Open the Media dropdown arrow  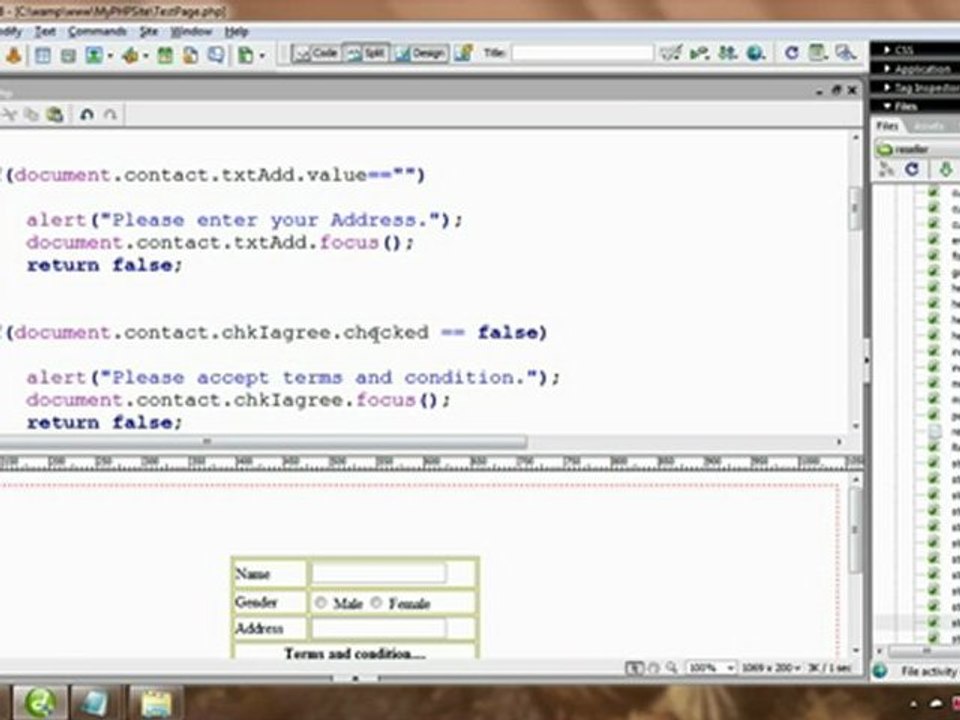click(146, 56)
